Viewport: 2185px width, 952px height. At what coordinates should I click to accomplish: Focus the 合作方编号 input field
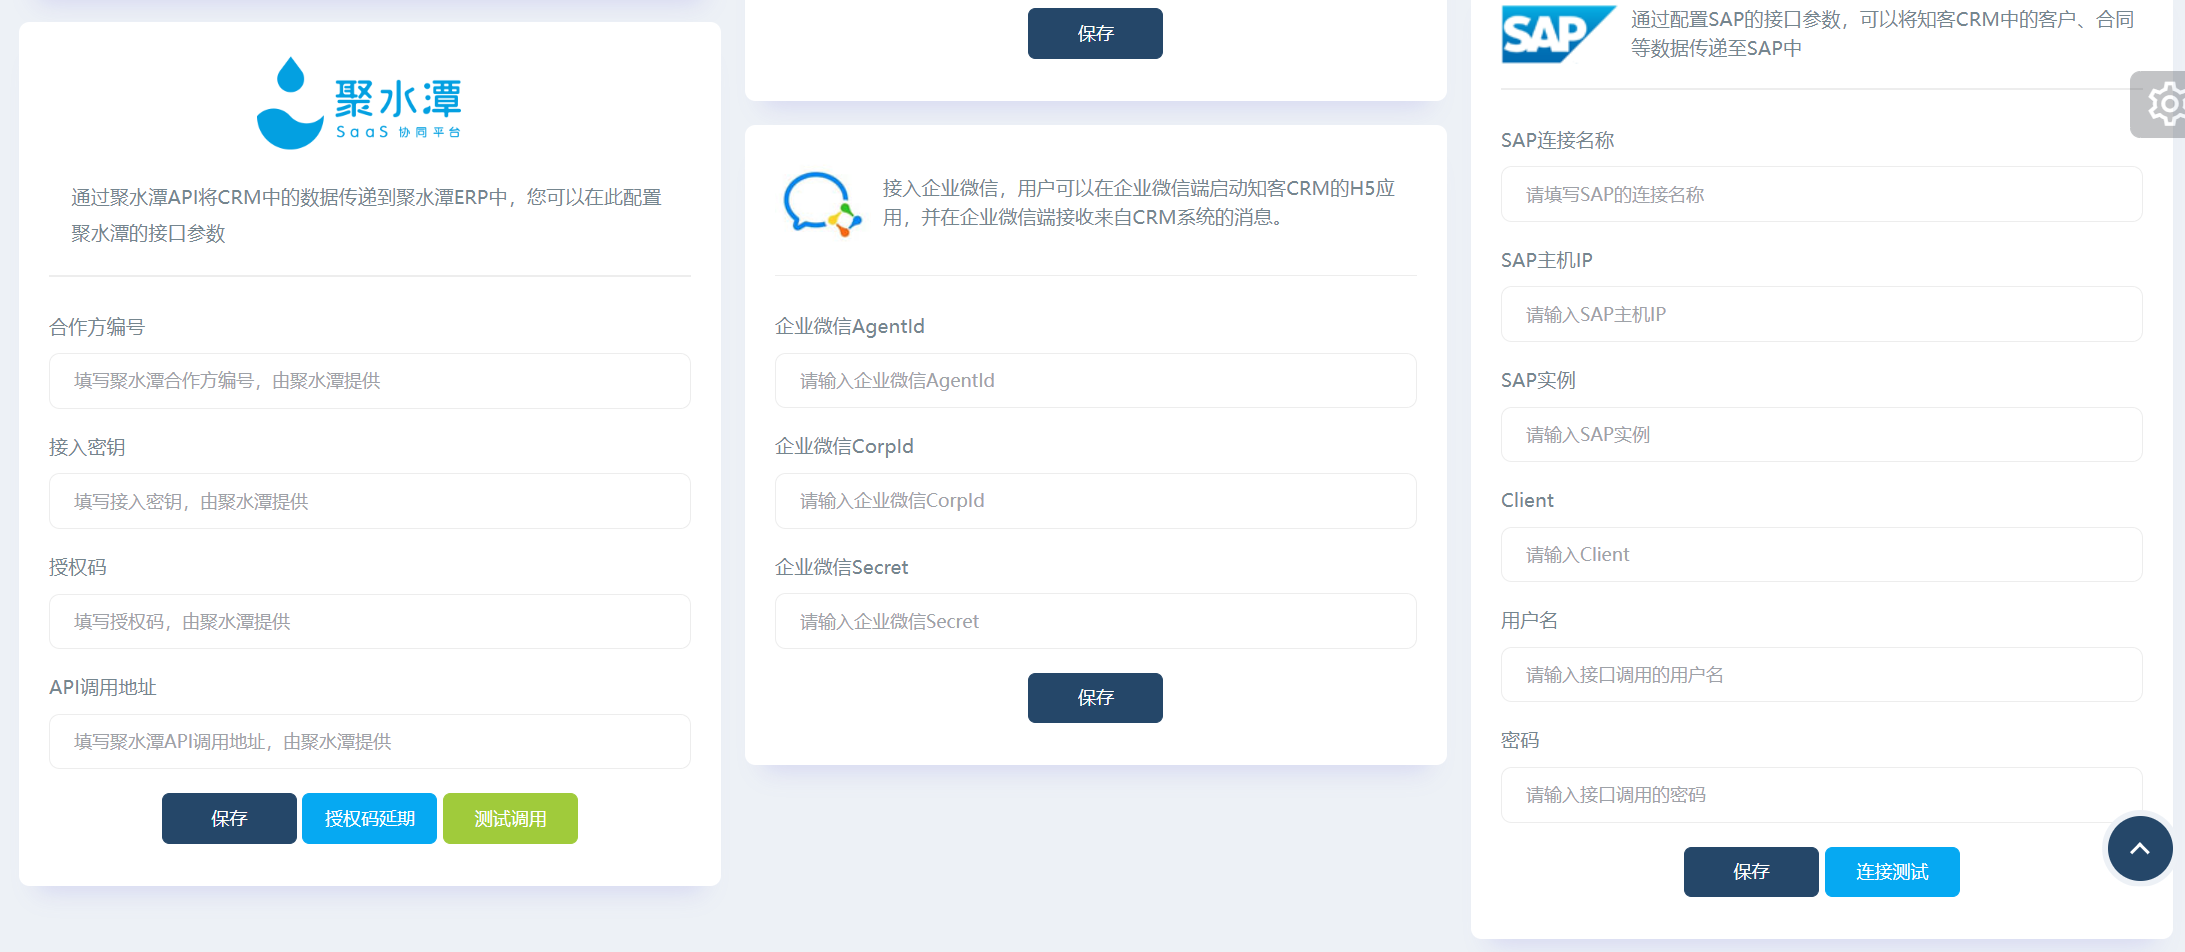[x=369, y=381]
